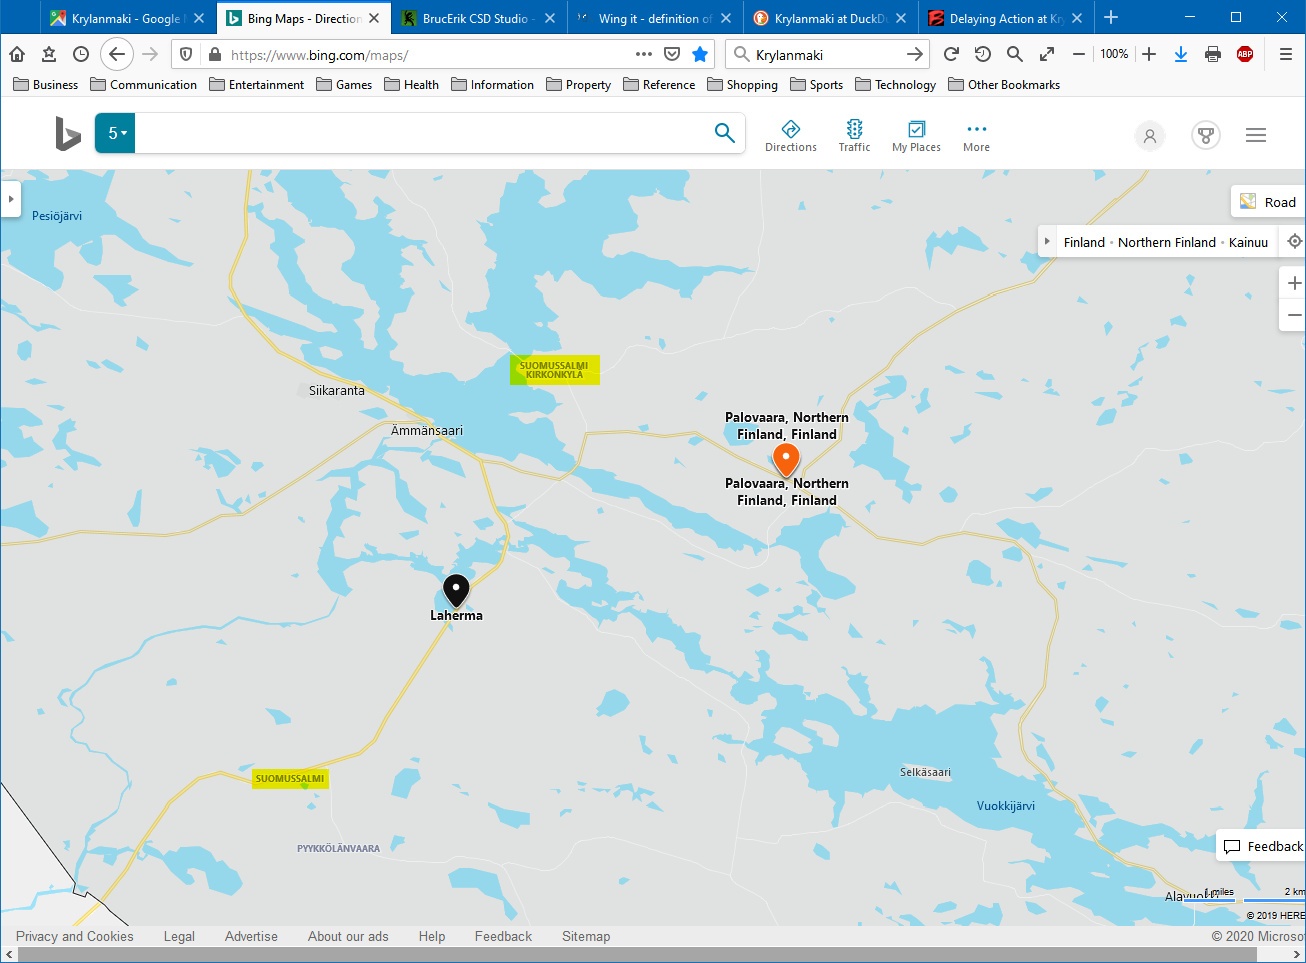Switch to the Krylanmaki at DuckDuckGo tab
Image resolution: width=1306 pixels, height=963 pixels.
(x=829, y=18)
